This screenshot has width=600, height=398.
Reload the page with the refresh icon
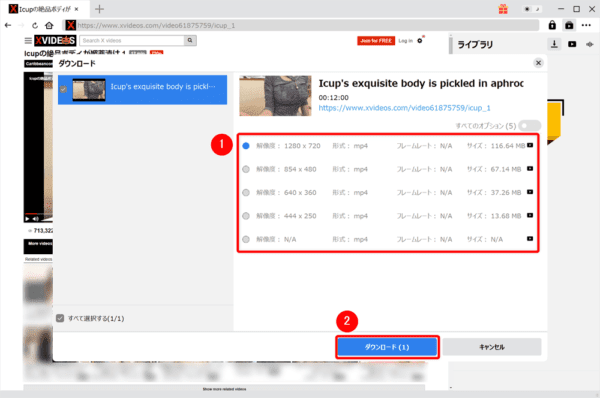click(35, 25)
